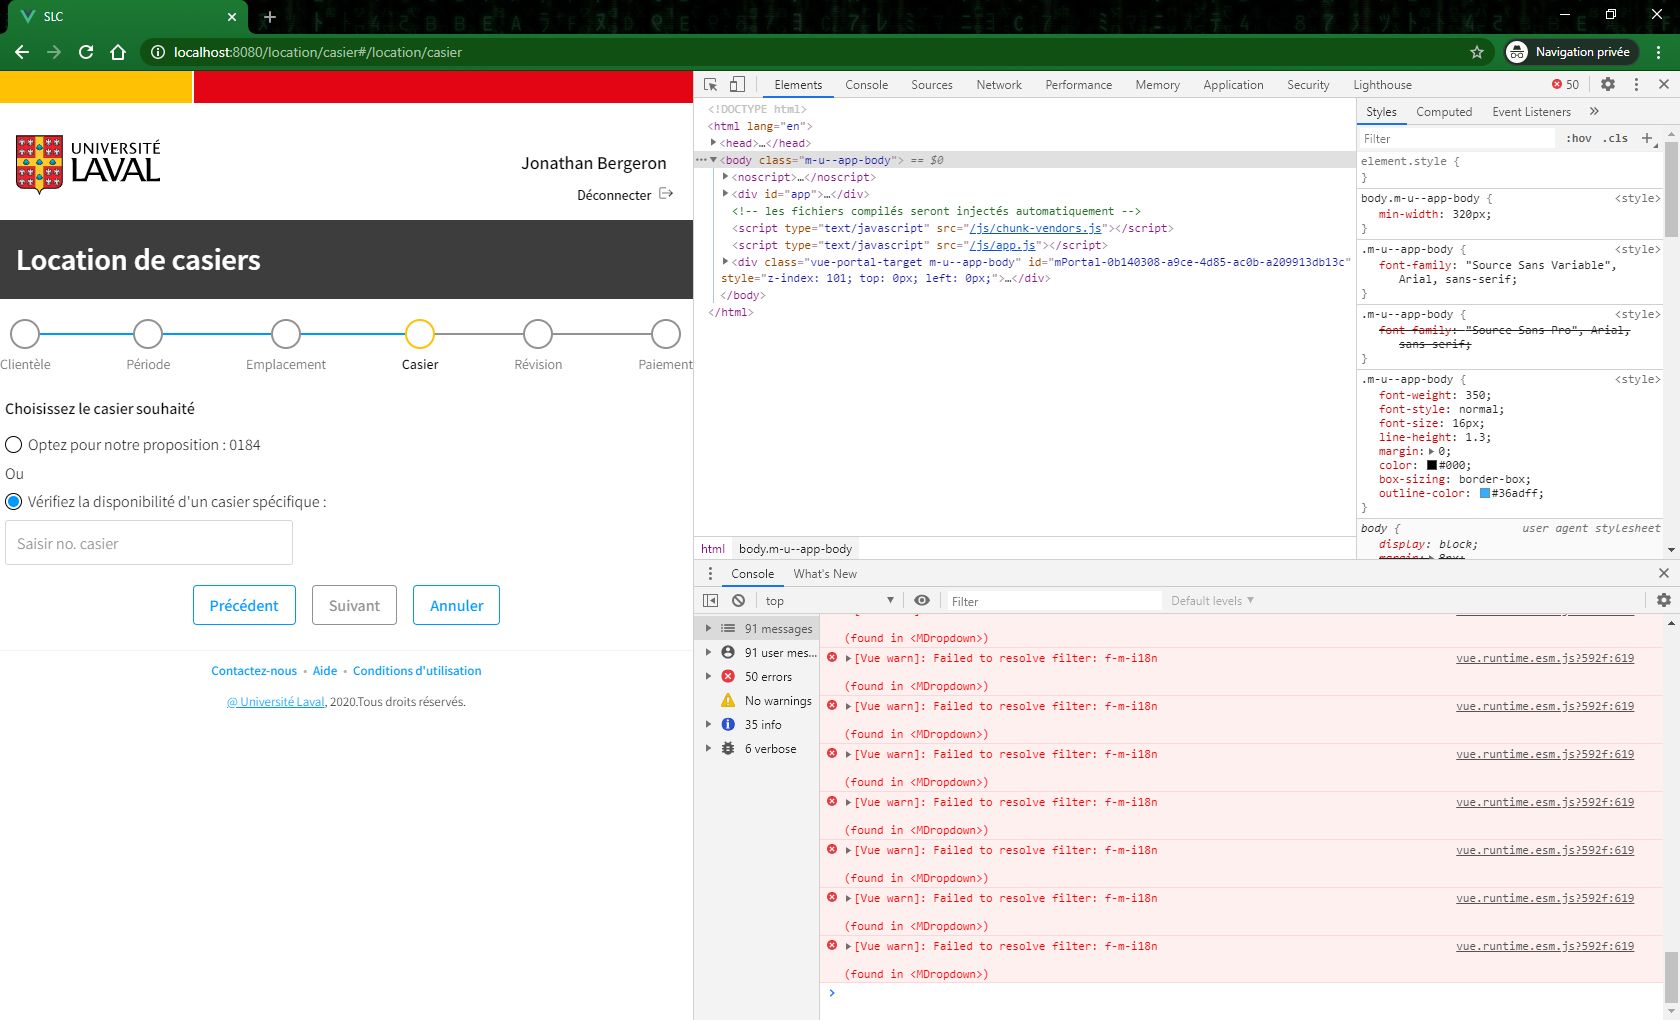Open DevTools settings gear
Viewport: 1680px width, 1020px height.
tap(1608, 84)
